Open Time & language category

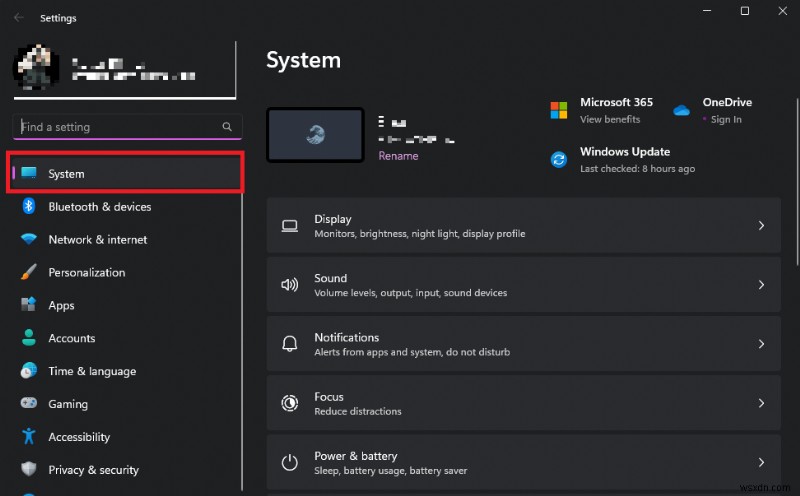click(x=126, y=371)
